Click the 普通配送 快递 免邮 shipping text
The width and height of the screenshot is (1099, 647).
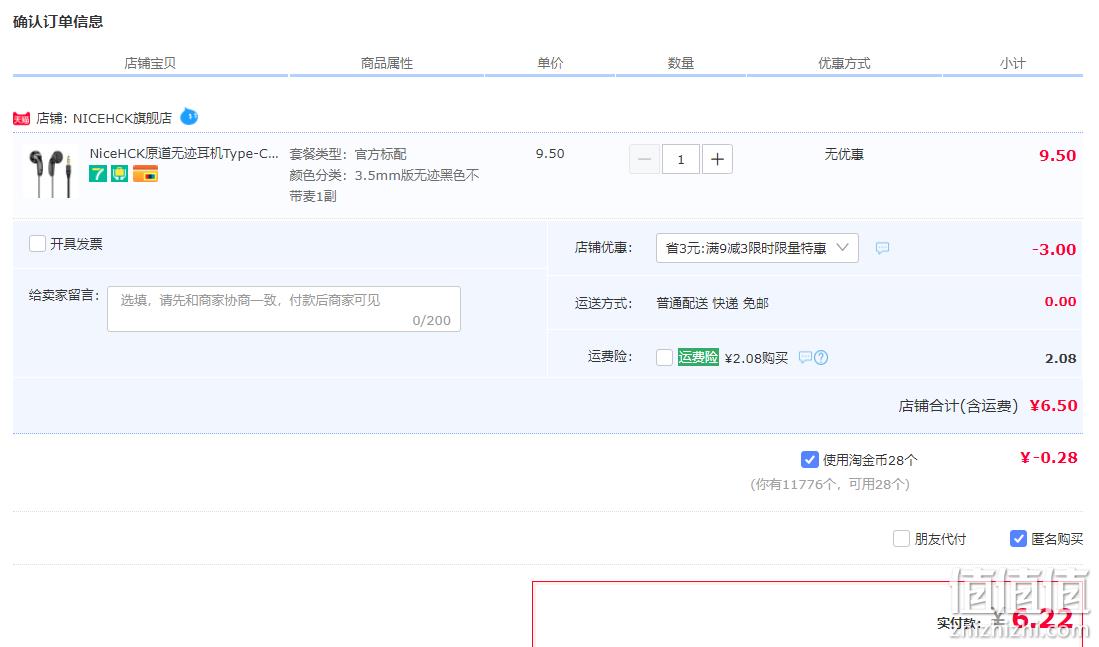[712, 303]
